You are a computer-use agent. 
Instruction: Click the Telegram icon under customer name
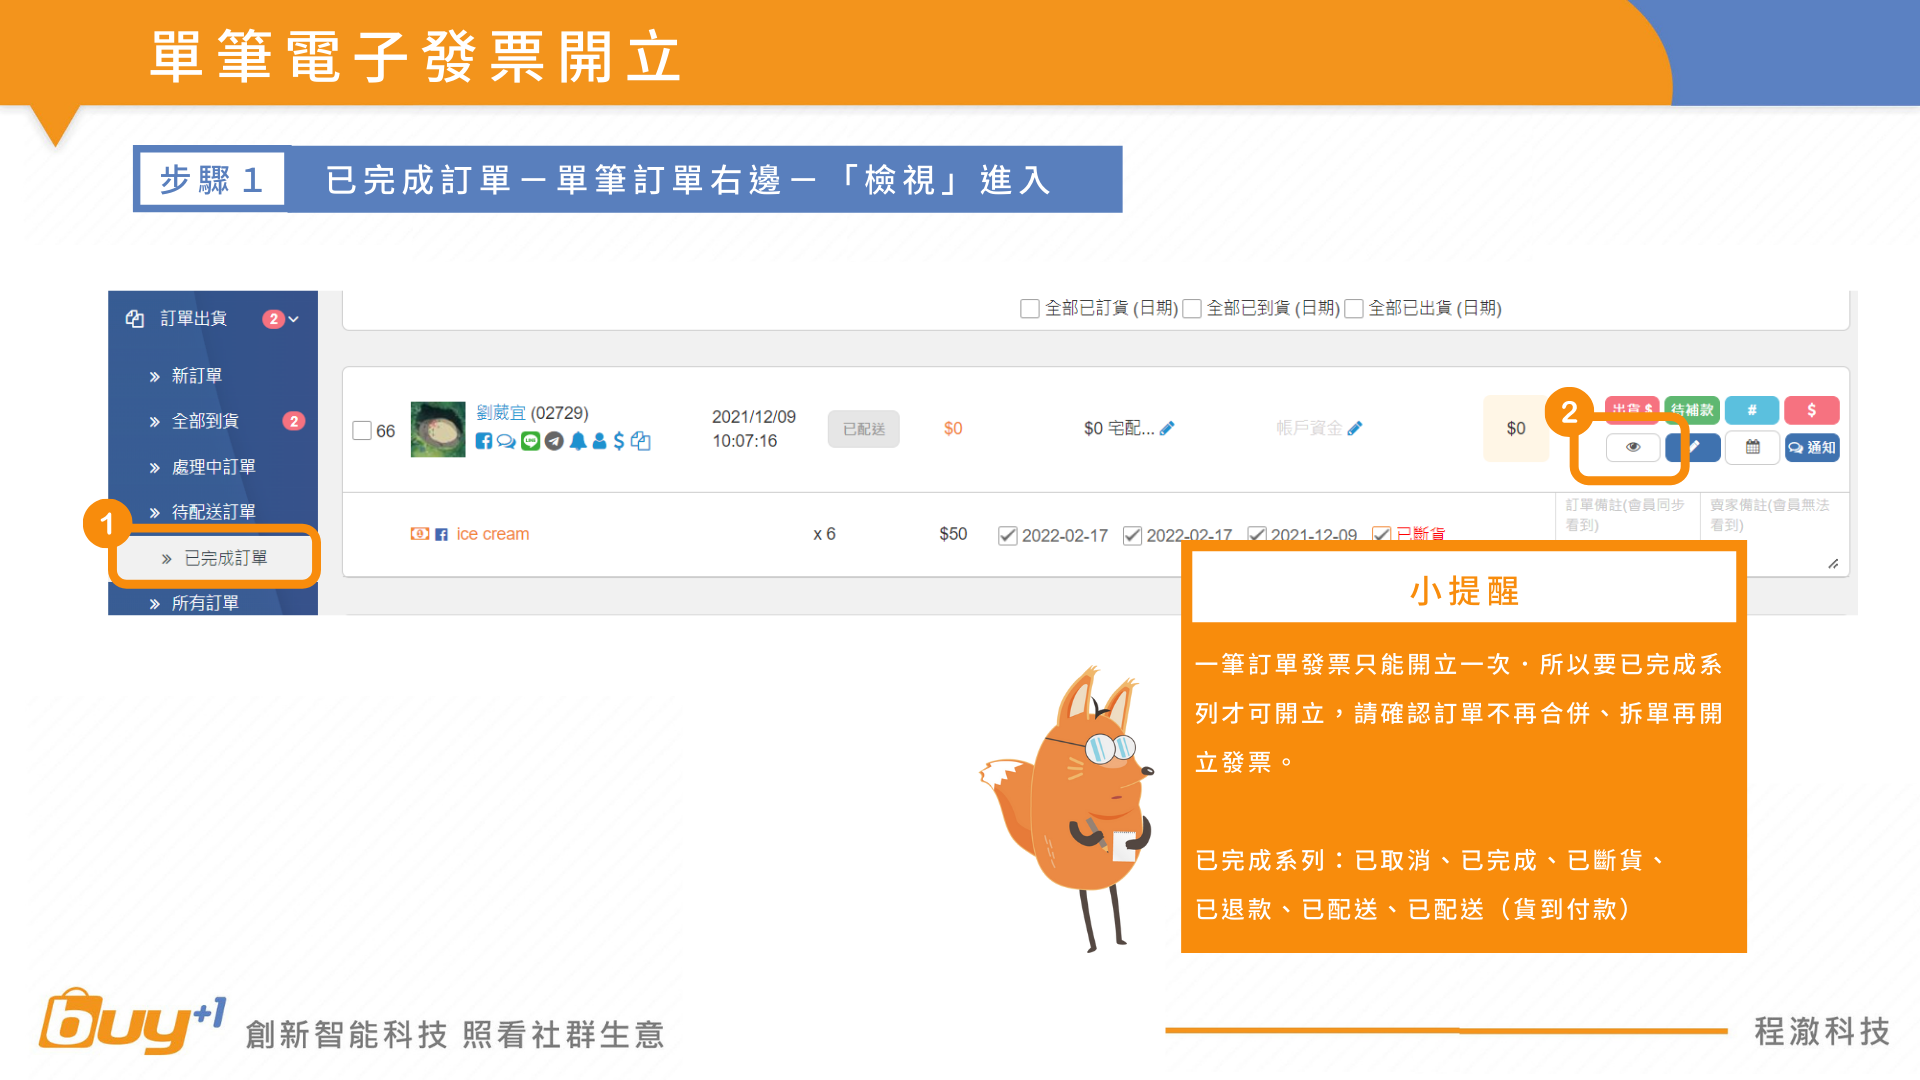(x=554, y=441)
